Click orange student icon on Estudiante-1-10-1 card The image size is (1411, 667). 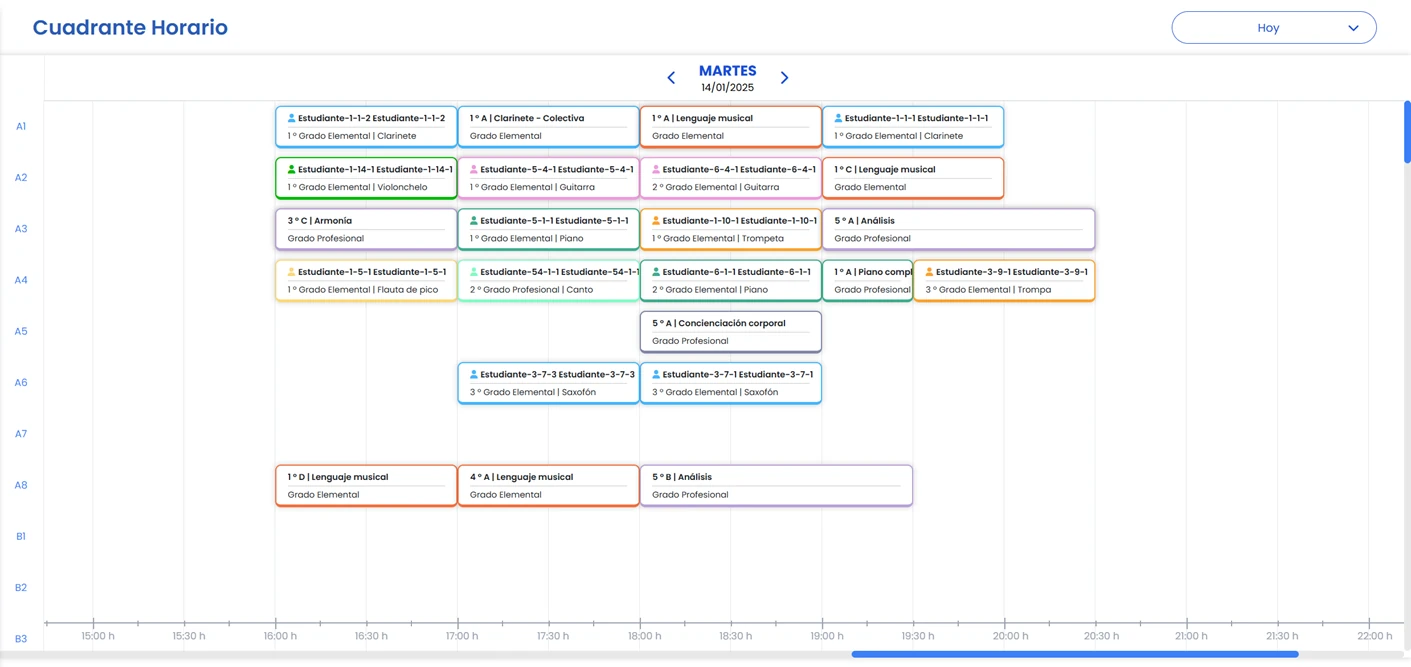[x=656, y=221]
